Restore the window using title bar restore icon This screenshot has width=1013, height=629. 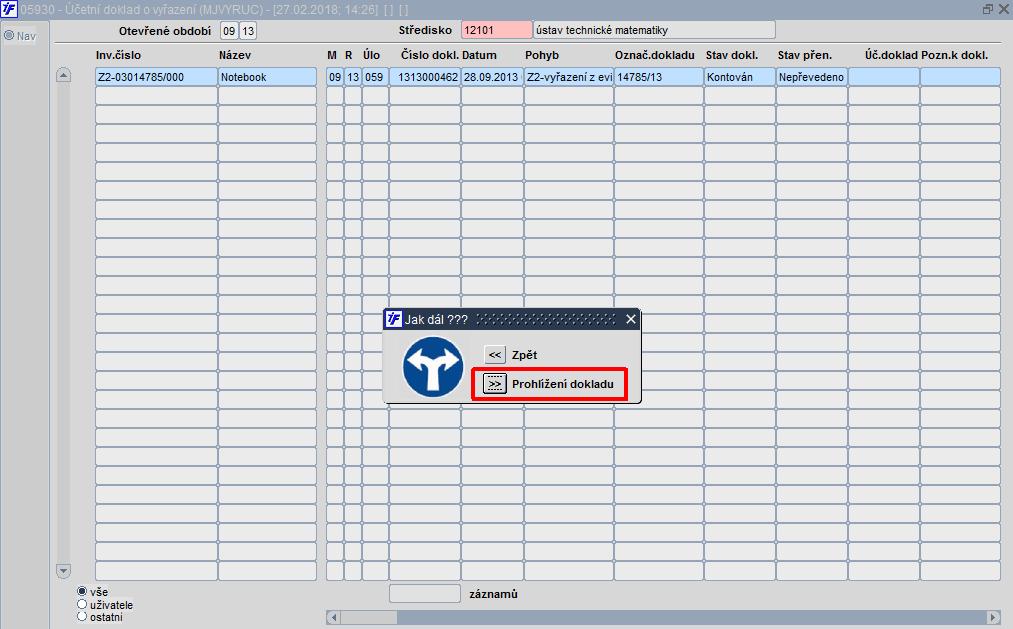point(987,9)
